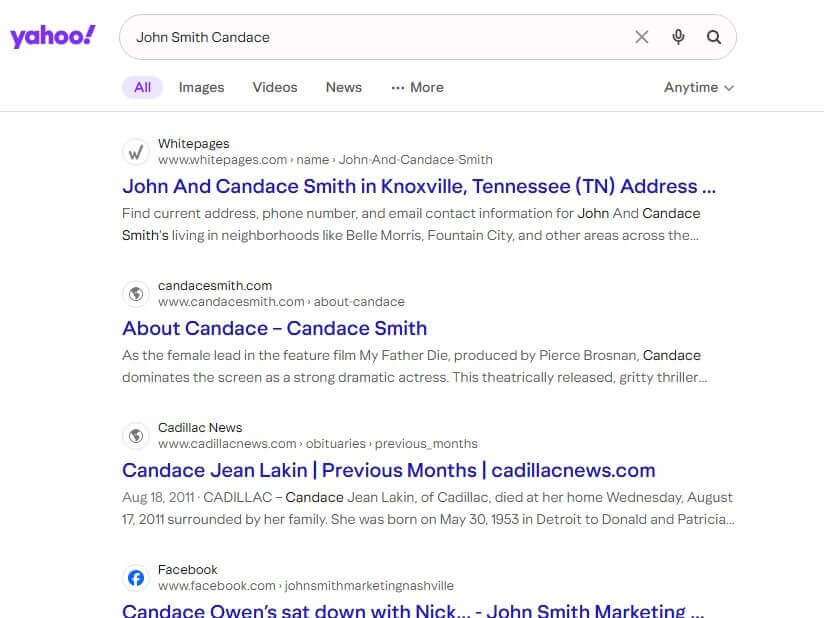Submit search with magnifying glass icon
Image resolution: width=824 pixels, height=618 pixels.
point(714,37)
